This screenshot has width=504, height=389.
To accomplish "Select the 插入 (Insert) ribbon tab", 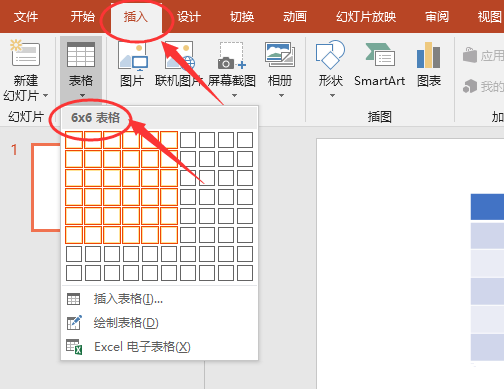I will (x=136, y=17).
